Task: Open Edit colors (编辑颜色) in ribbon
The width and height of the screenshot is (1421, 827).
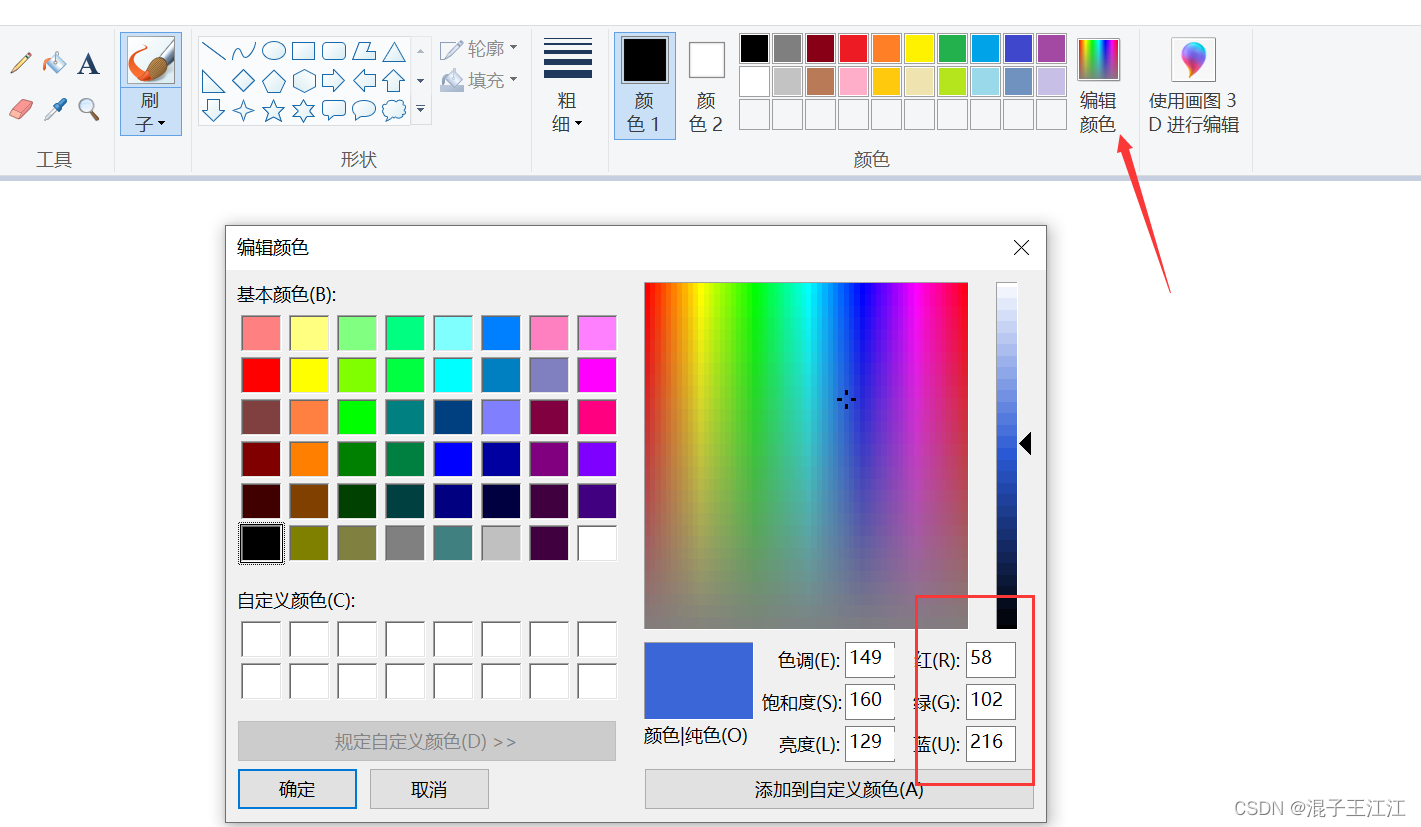Action: pos(1098,86)
